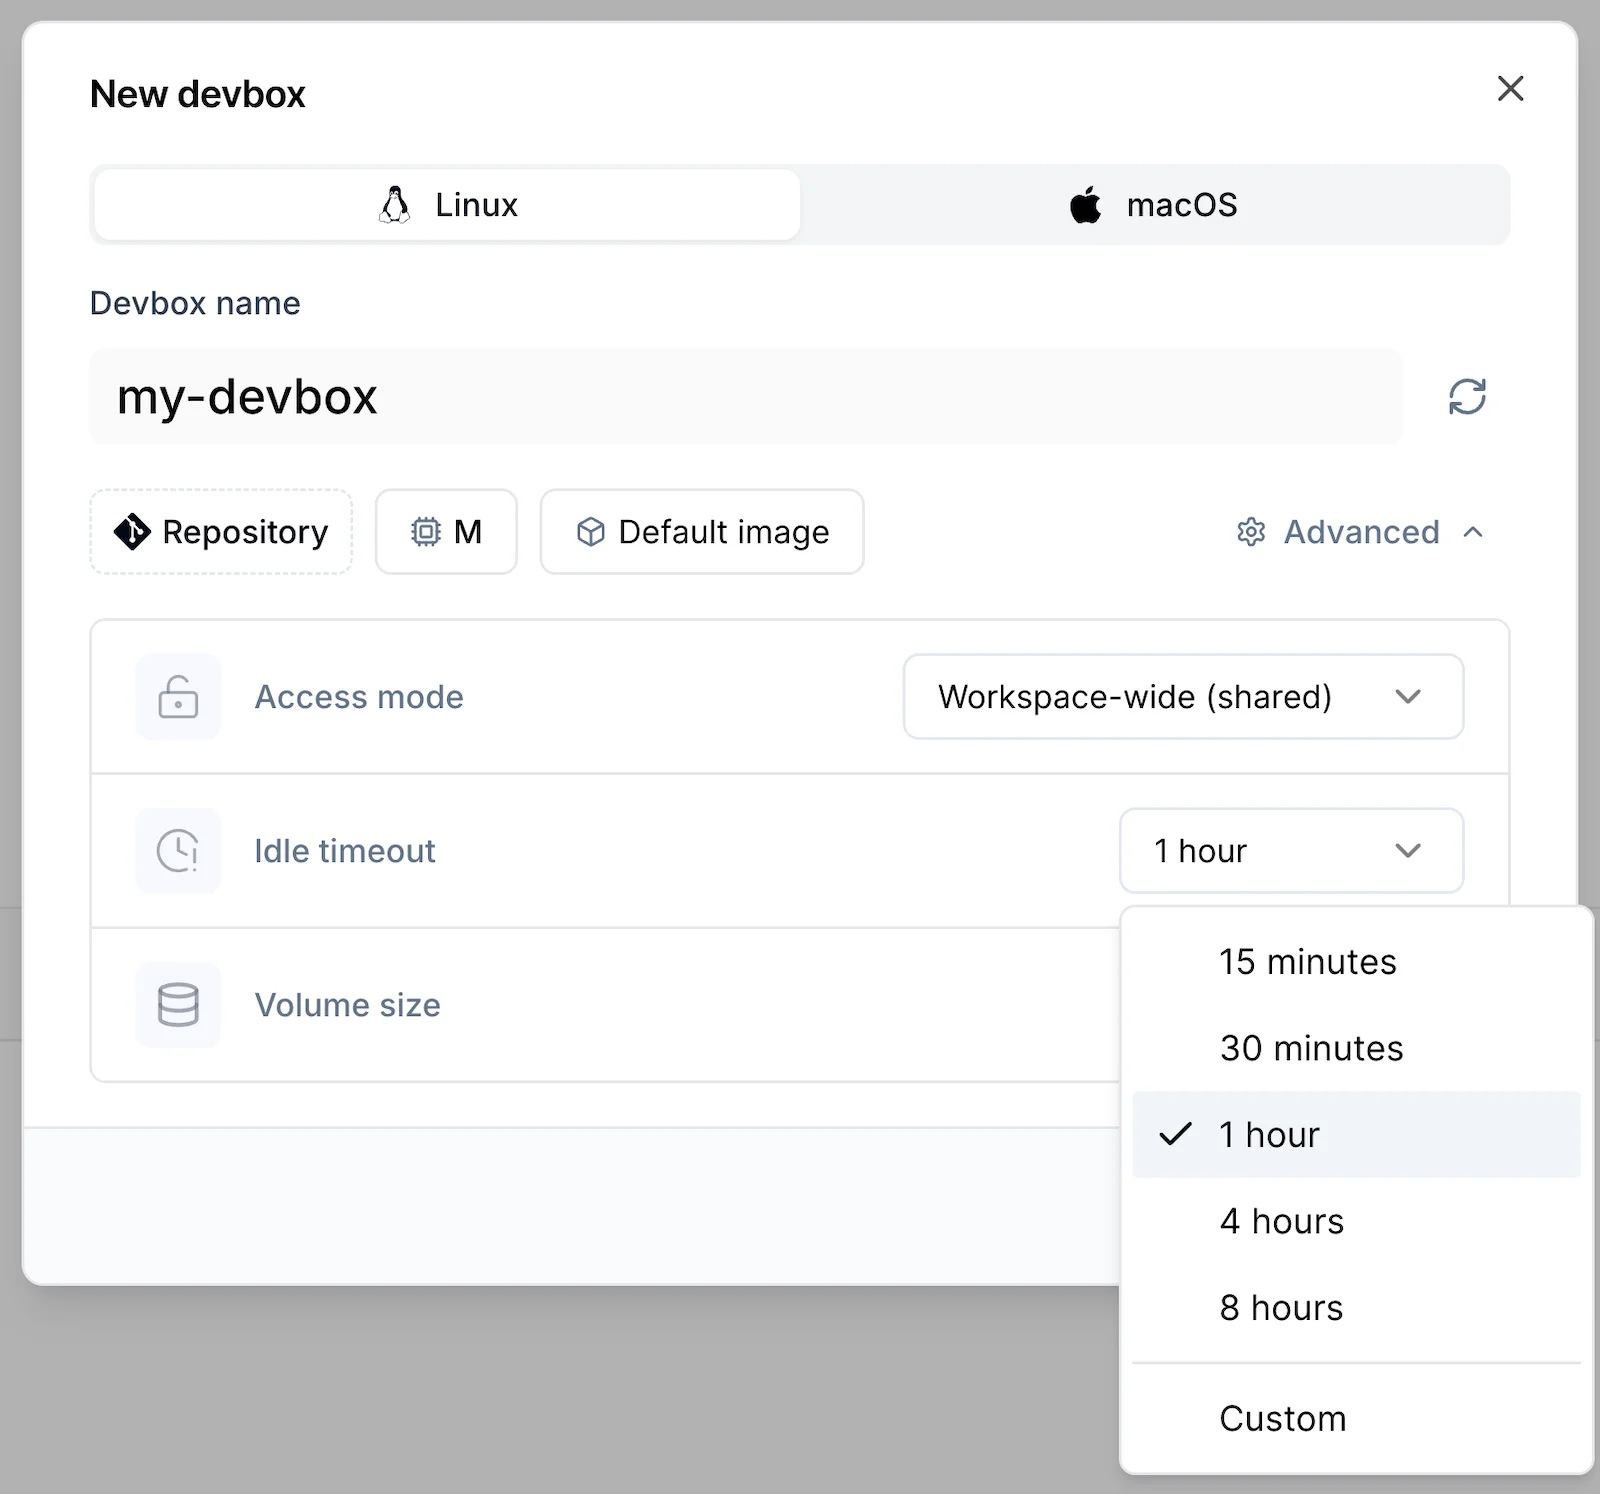Choose Custom idle timeout
This screenshot has width=1600, height=1494.
1356,1419
